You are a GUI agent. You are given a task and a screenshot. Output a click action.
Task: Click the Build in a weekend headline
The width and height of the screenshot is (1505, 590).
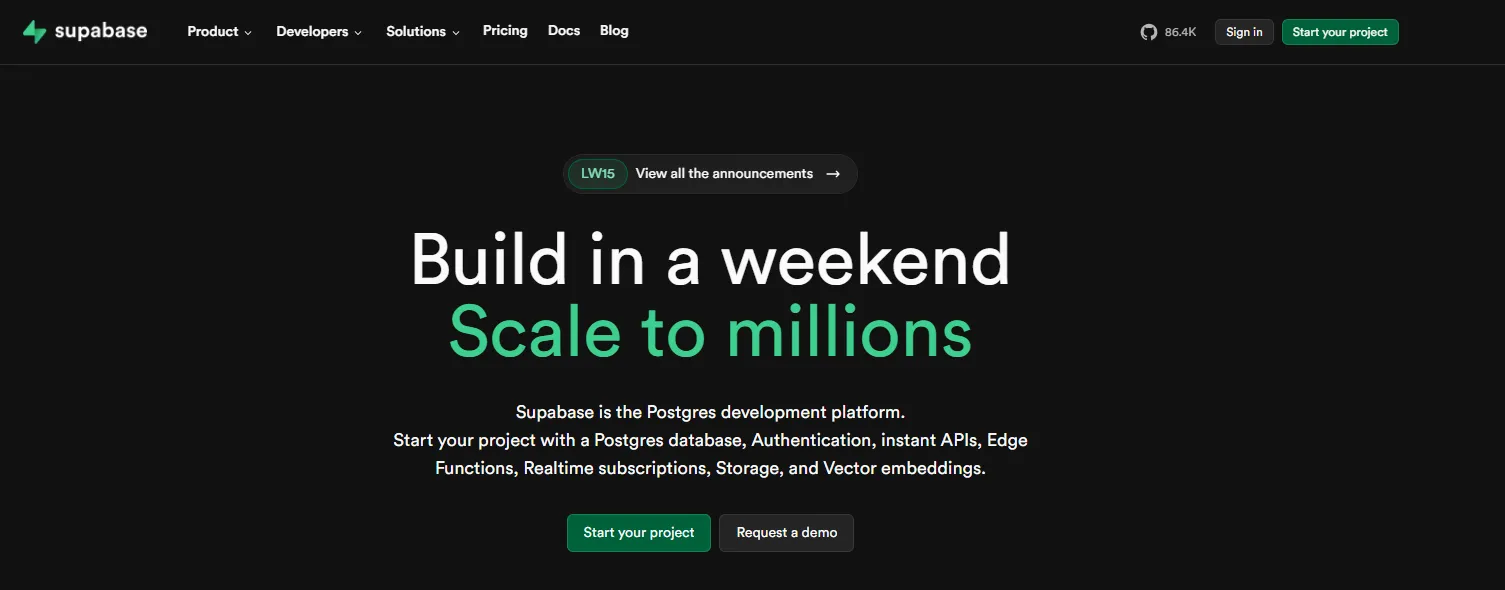tap(710, 260)
